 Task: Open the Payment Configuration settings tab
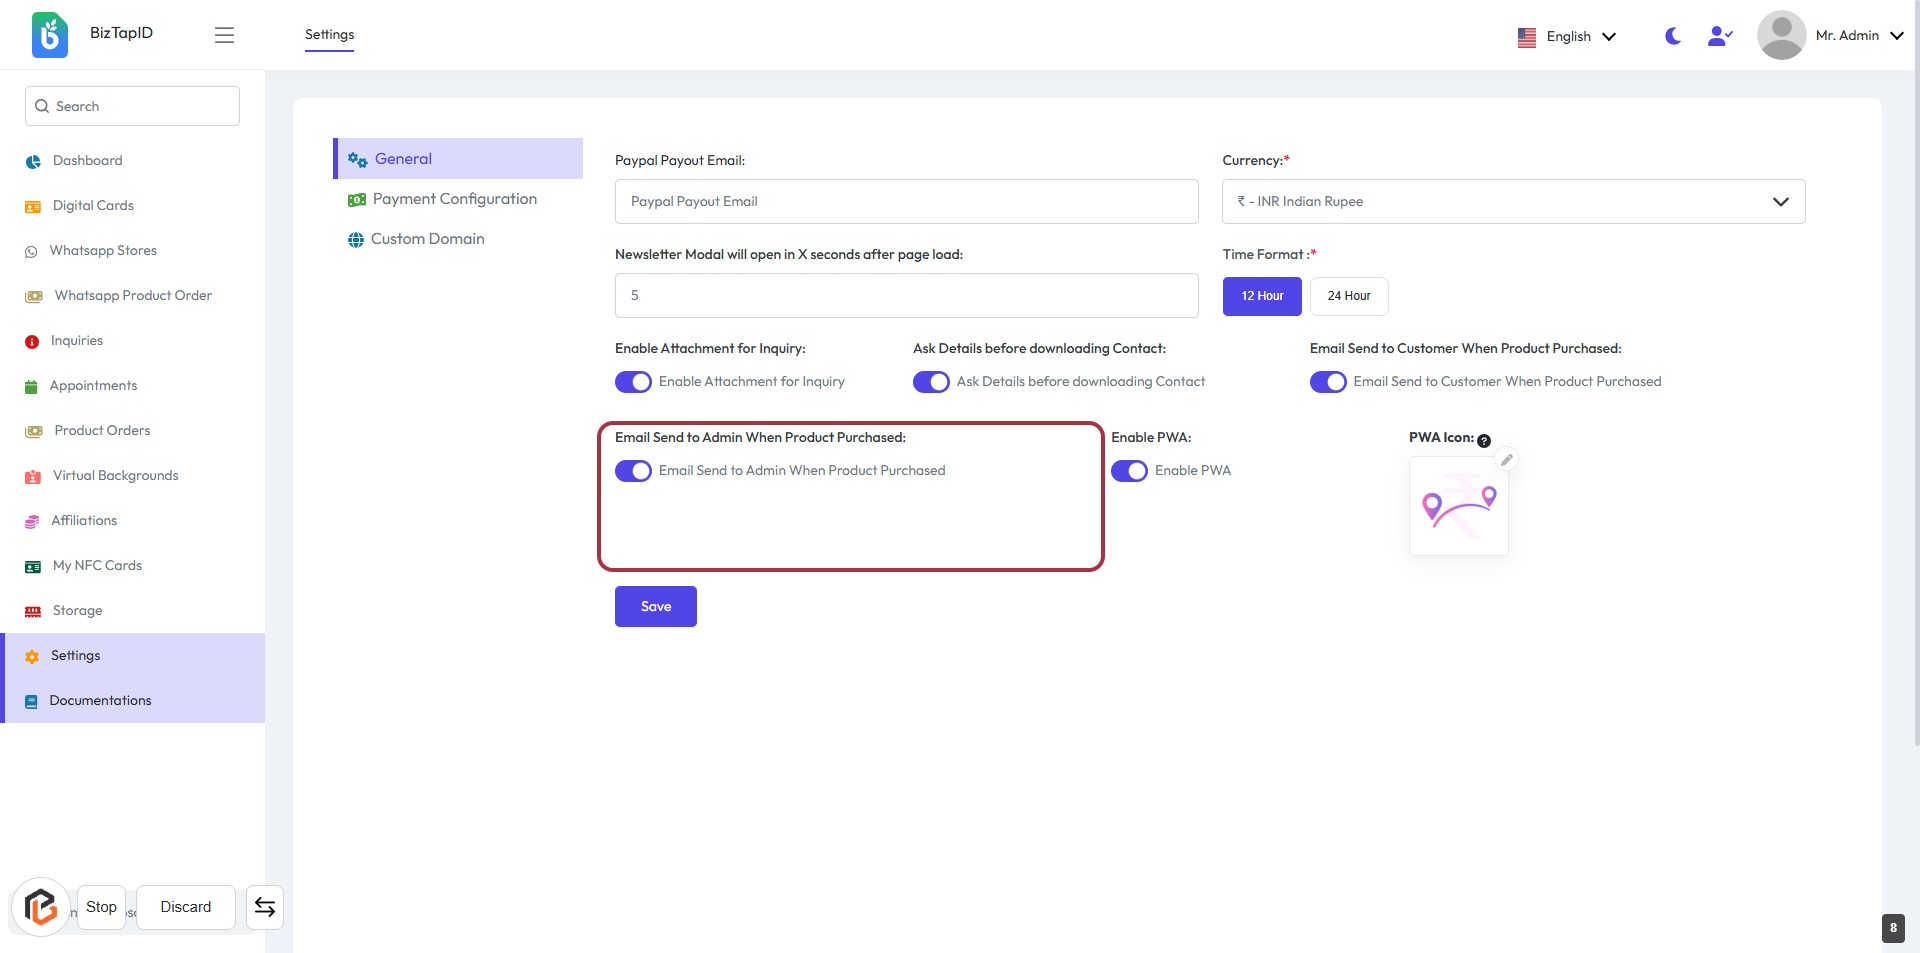(454, 199)
